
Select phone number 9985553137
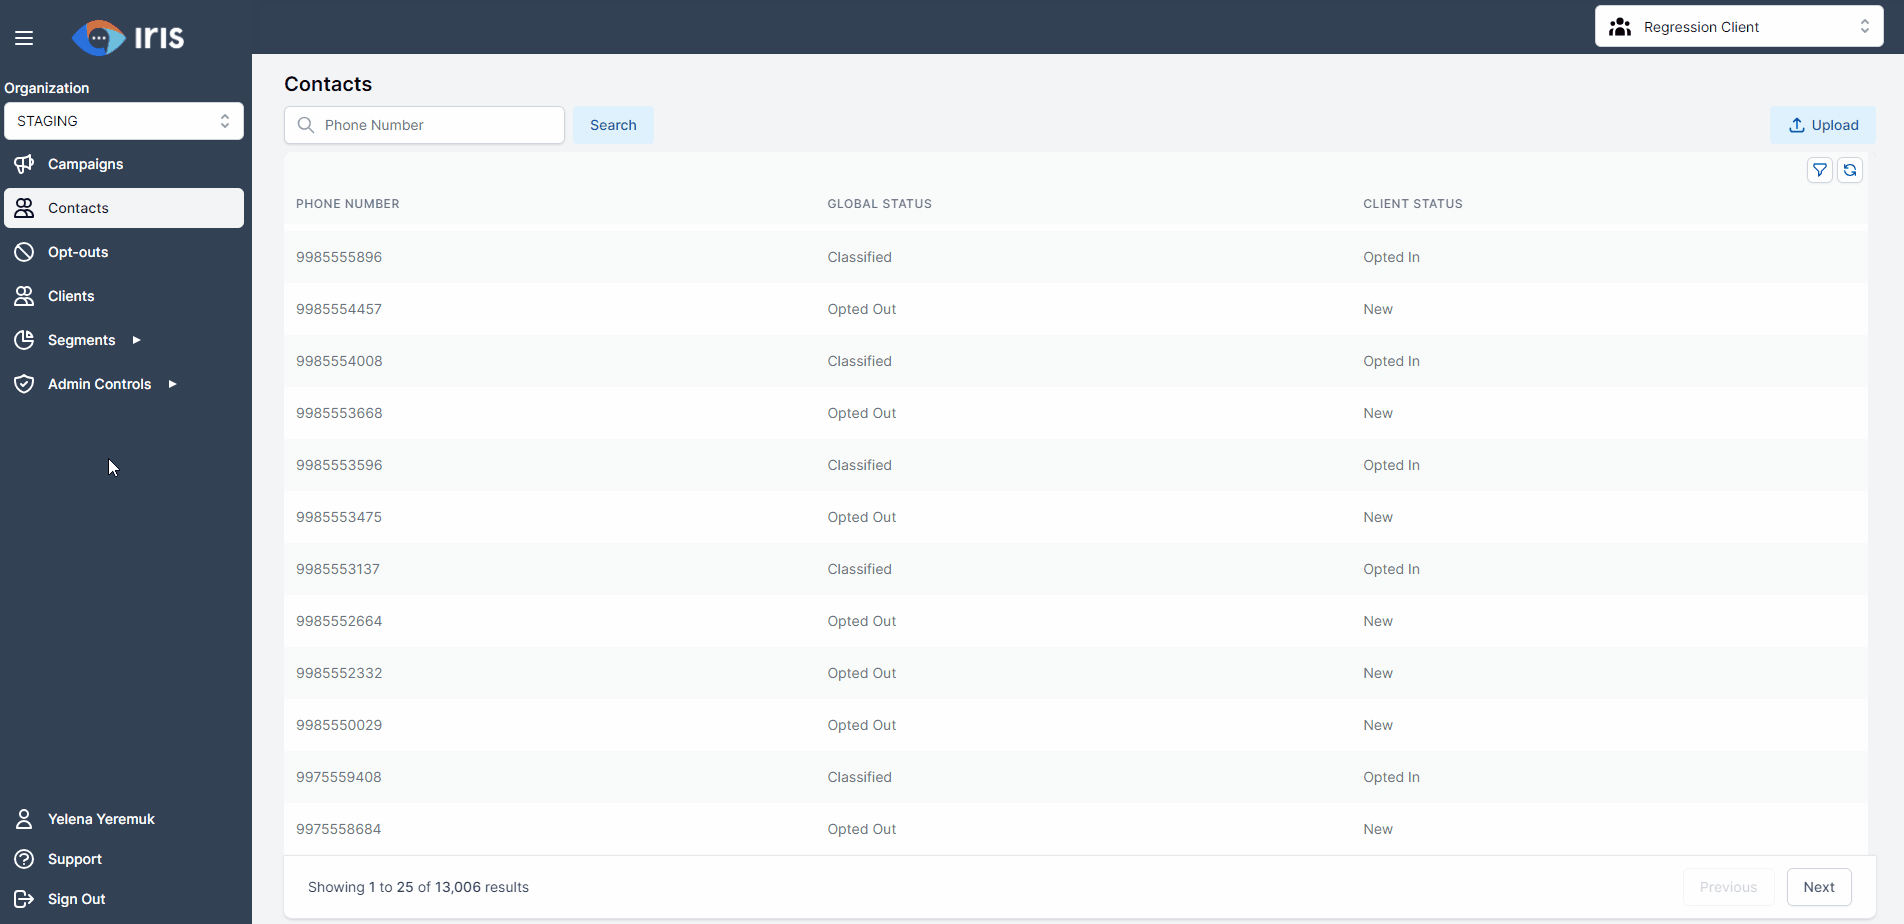pyautogui.click(x=338, y=569)
